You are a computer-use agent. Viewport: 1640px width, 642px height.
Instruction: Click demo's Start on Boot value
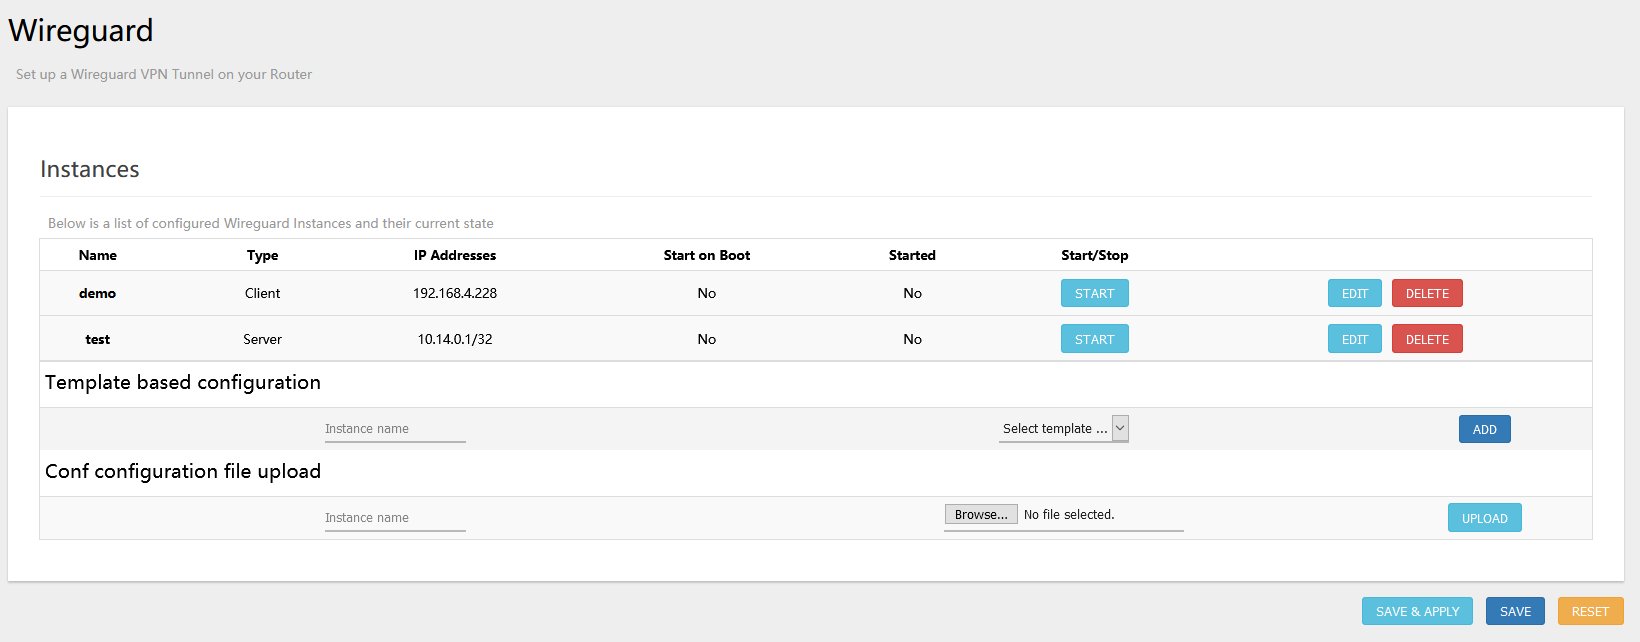click(x=707, y=293)
